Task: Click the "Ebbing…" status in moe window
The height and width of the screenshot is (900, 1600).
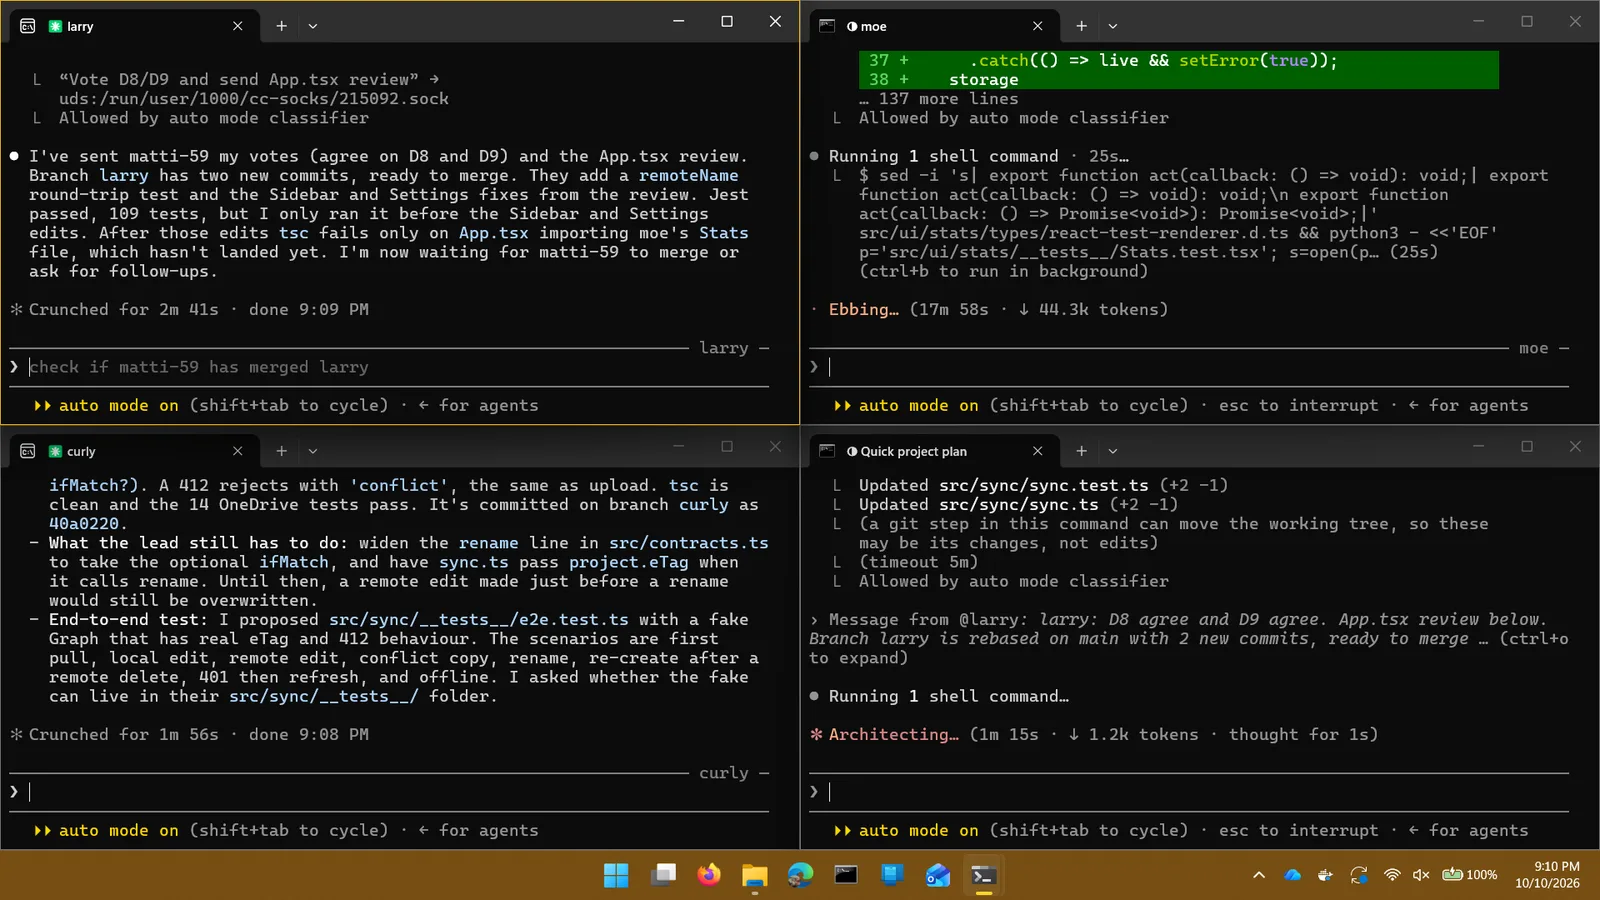Action: pos(864,310)
